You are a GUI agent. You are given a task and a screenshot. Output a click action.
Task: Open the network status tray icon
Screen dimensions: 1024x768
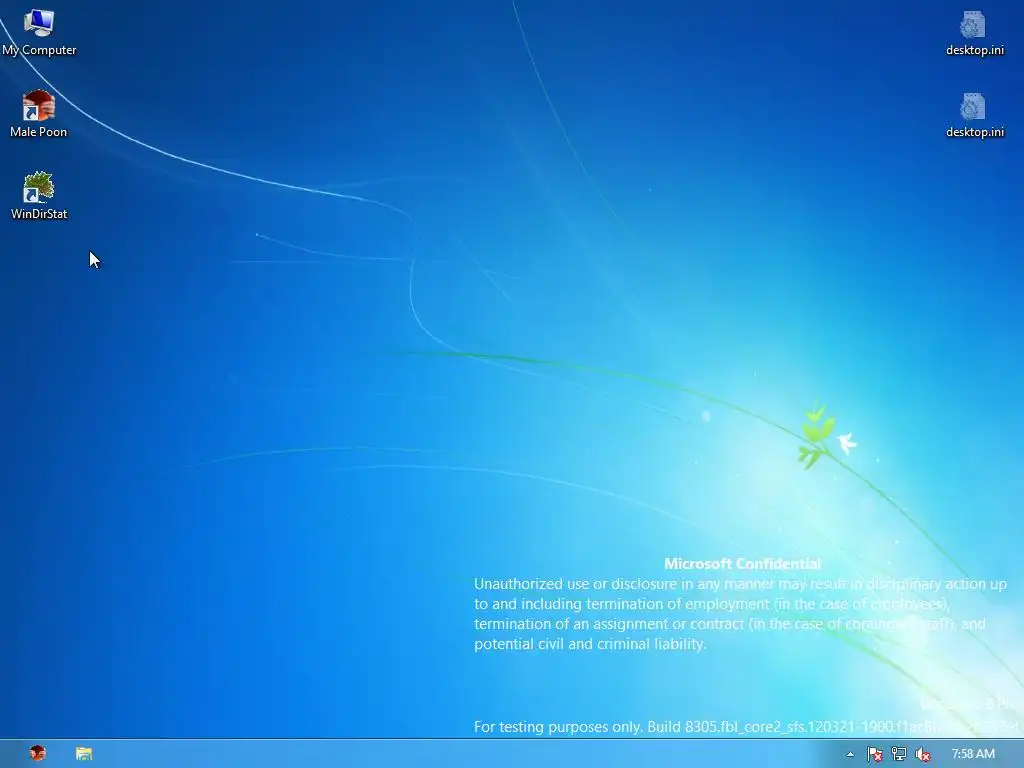pos(899,754)
